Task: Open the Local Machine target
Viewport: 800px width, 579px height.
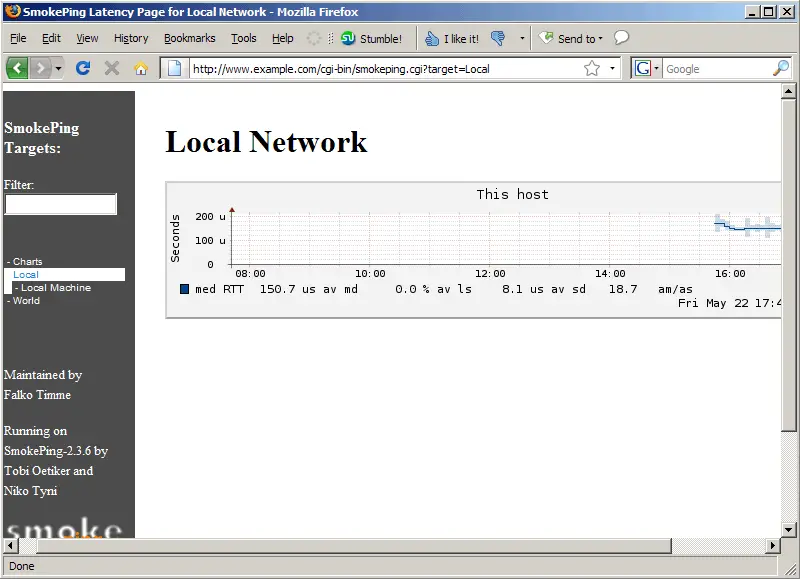Action: coord(56,288)
